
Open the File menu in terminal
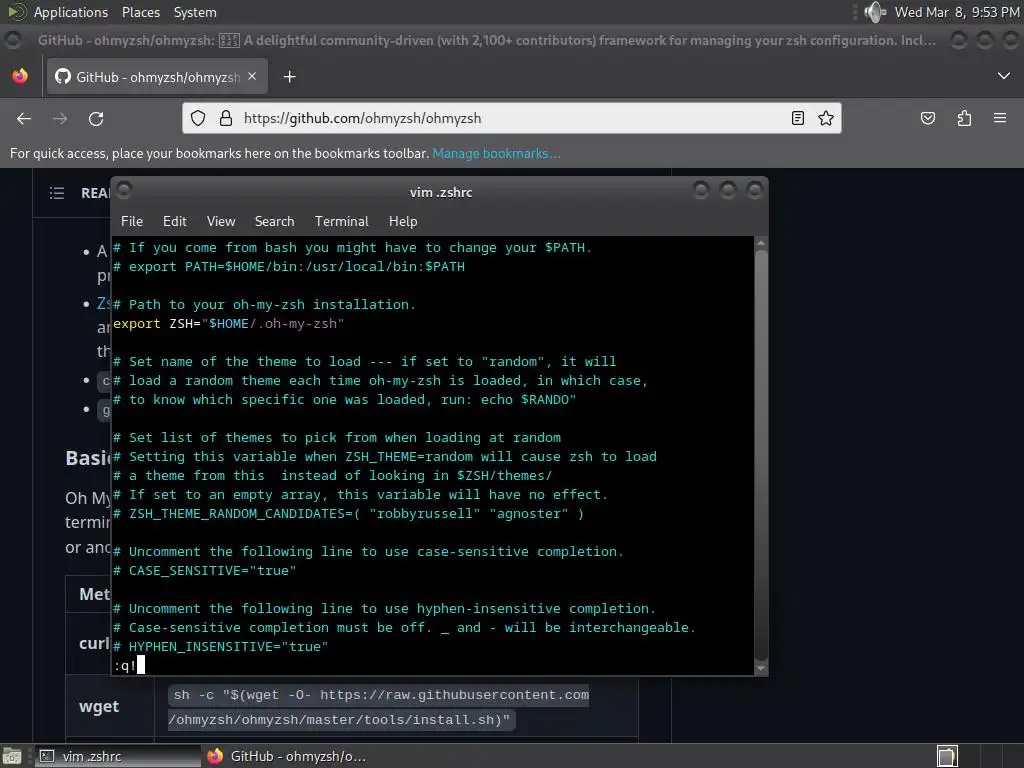point(132,221)
